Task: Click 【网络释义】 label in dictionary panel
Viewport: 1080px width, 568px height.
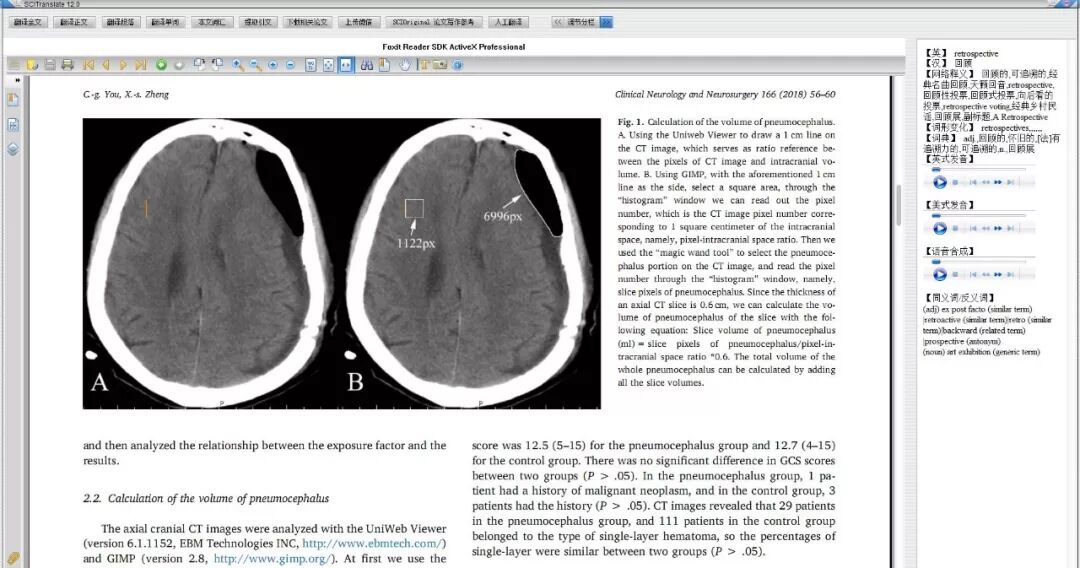Action: (949, 74)
